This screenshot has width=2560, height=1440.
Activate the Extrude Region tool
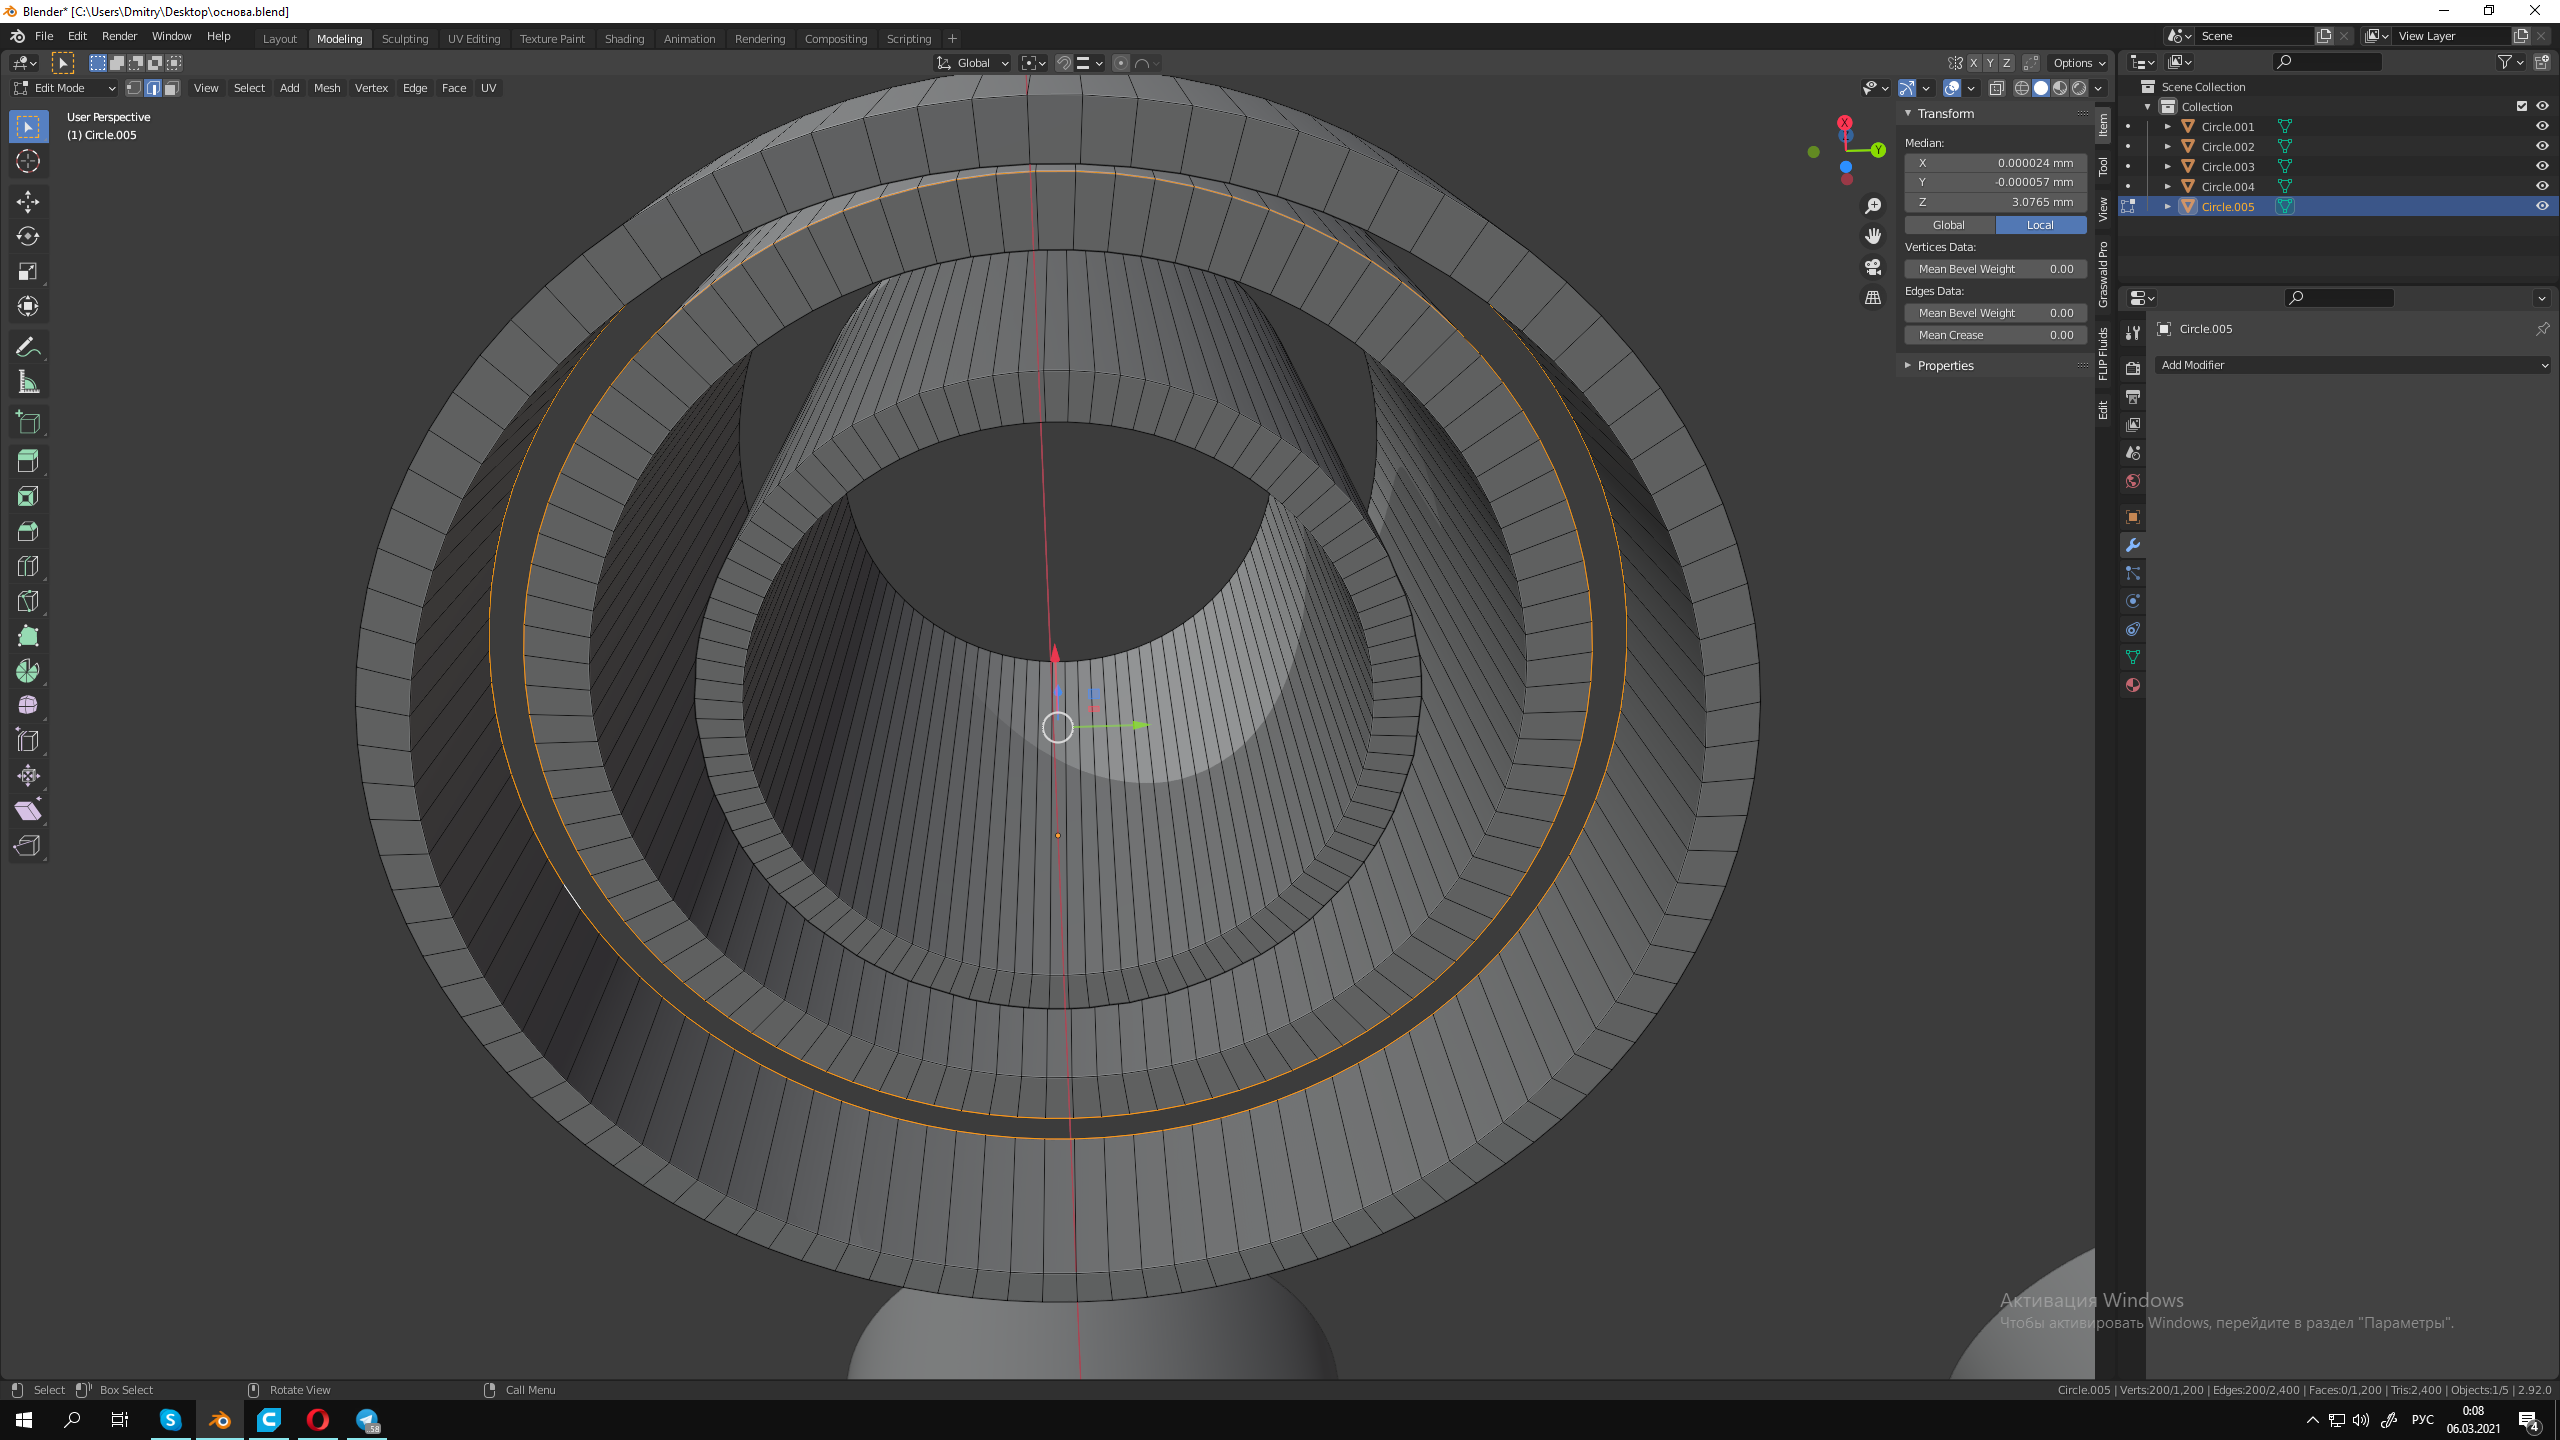pyautogui.click(x=28, y=462)
